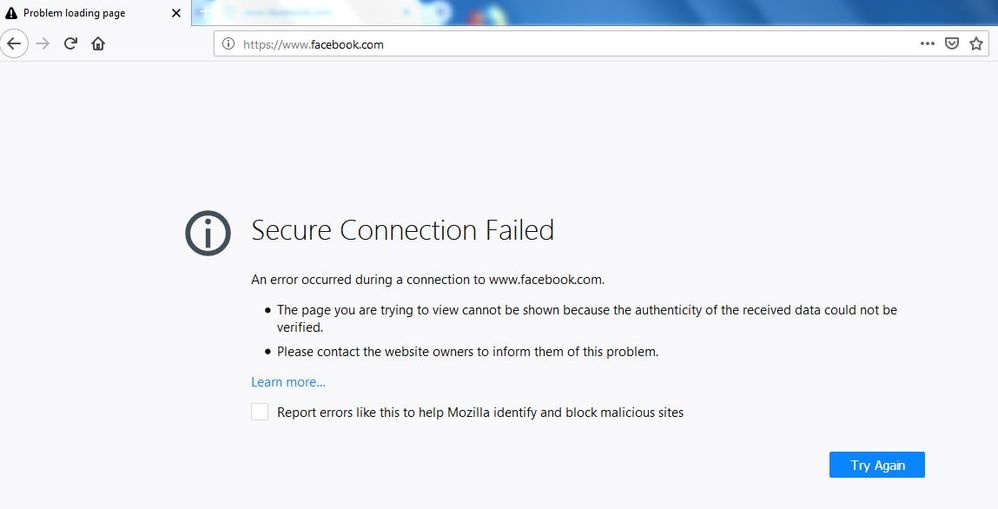Click the Back navigation arrow
This screenshot has height=509, width=998.
(x=14, y=44)
